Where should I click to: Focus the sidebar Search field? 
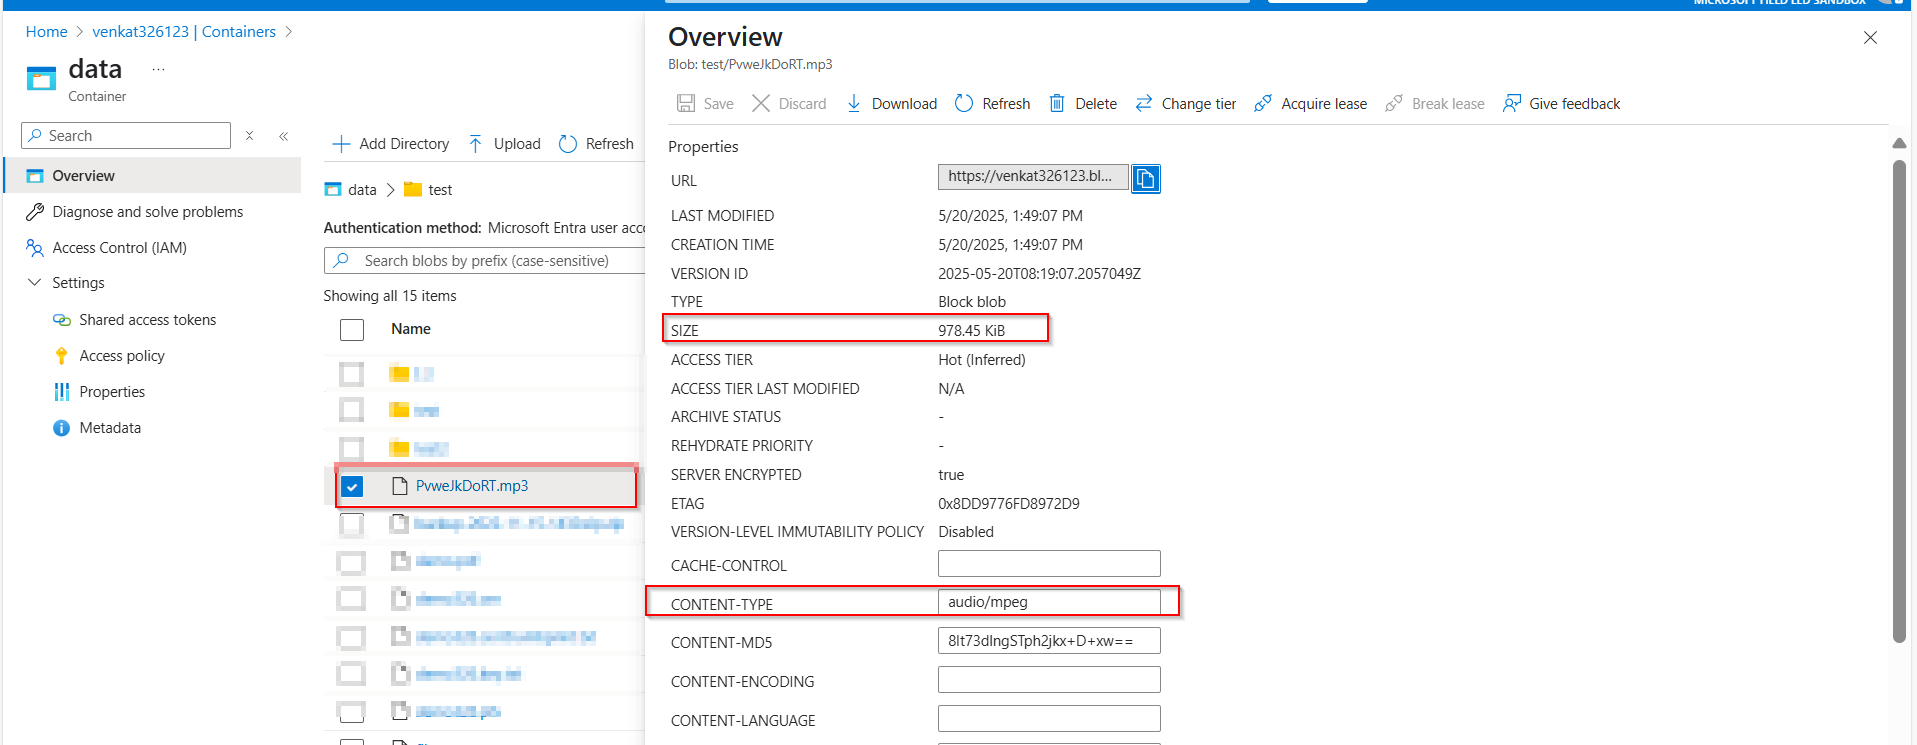click(x=126, y=135)
